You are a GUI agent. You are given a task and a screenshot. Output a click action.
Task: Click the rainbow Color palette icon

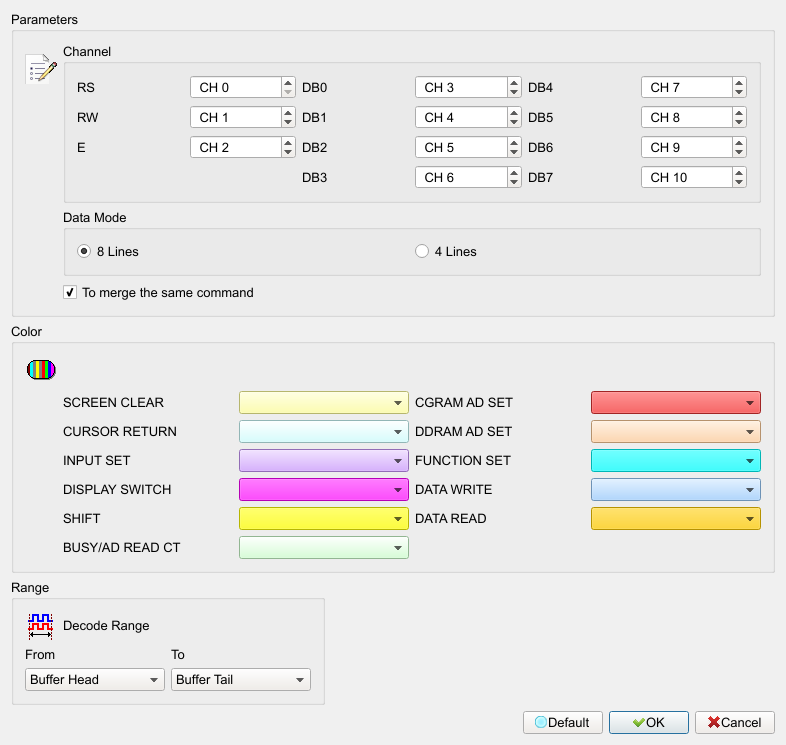coord(41,369)
